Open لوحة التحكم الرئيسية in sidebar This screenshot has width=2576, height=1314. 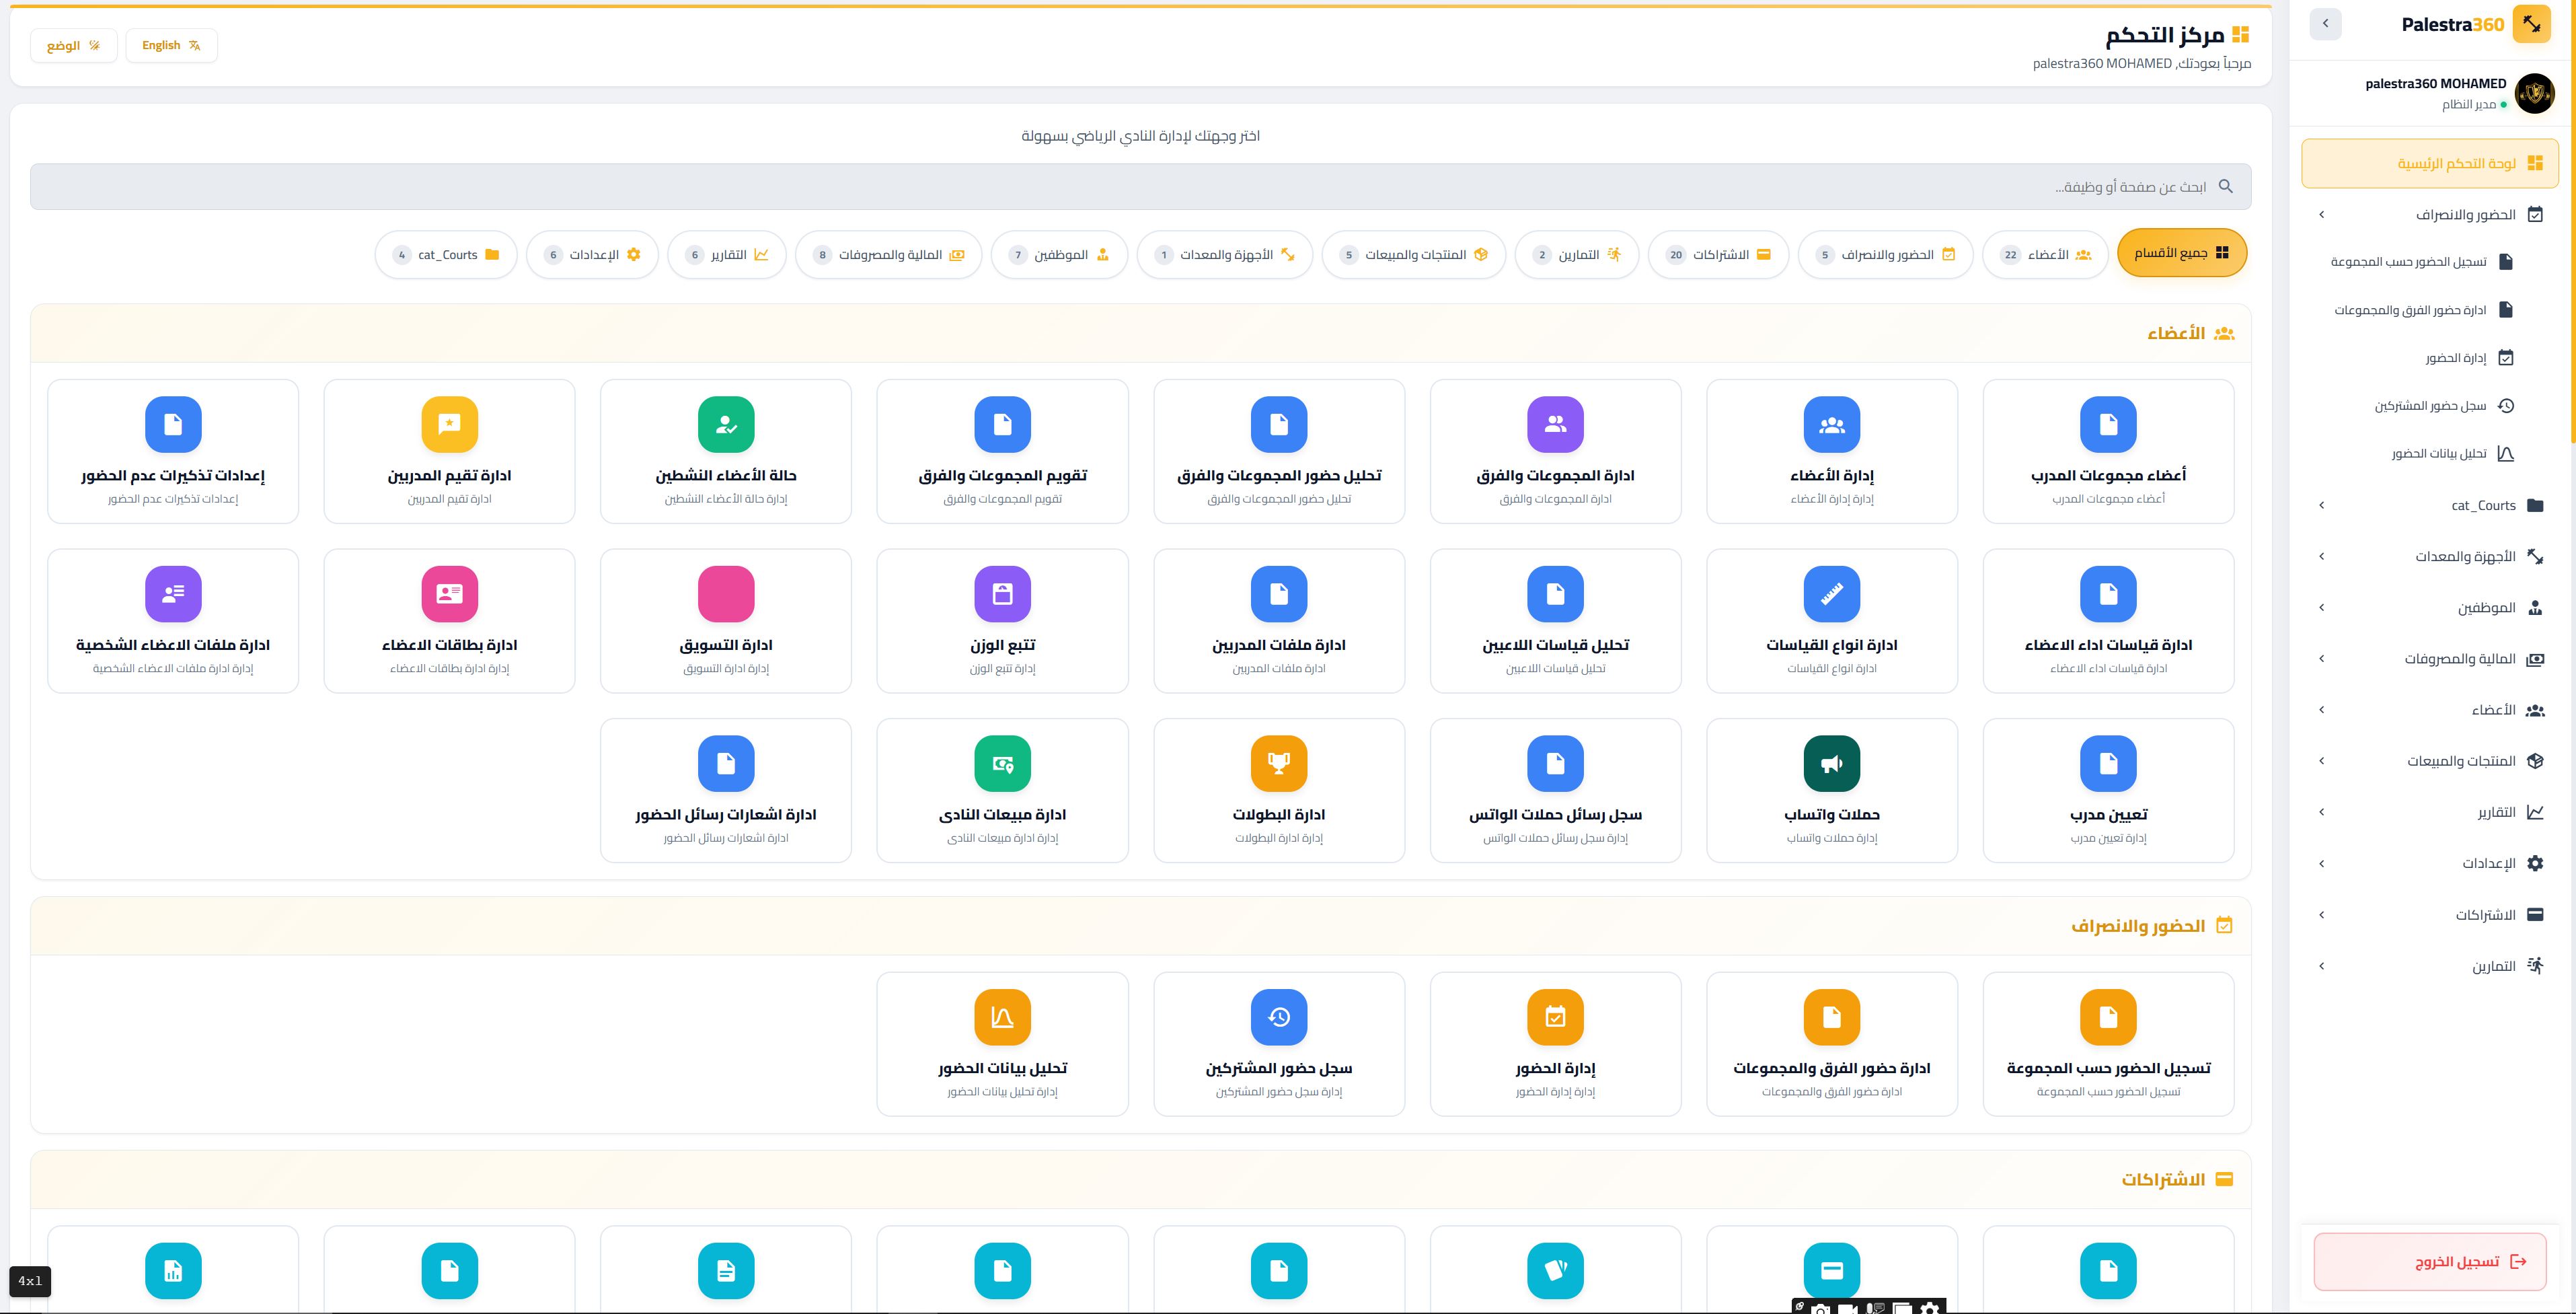[x=2429, y=163]
